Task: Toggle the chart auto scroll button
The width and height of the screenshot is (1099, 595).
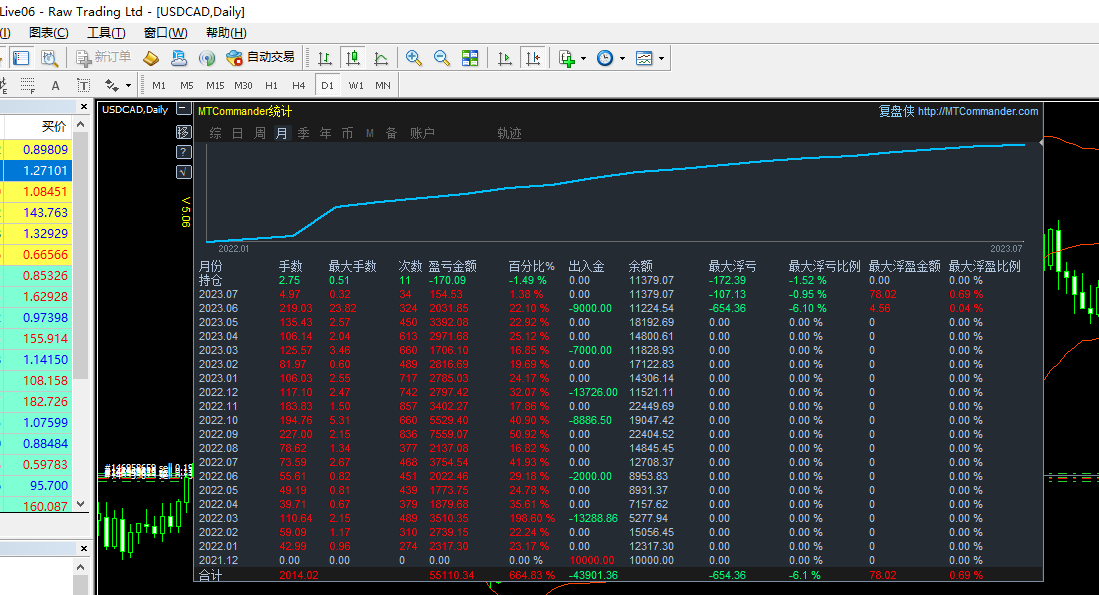Action: [x=505, y=58]
